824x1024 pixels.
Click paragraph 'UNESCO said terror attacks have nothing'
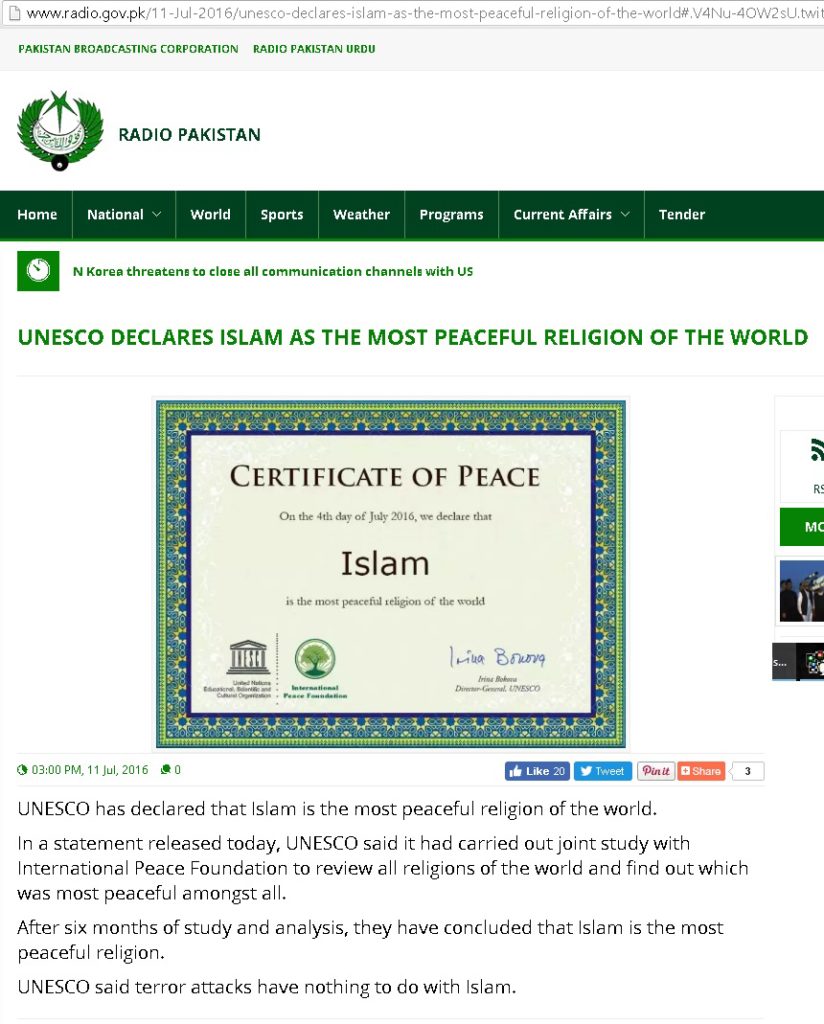click(266, 986)
